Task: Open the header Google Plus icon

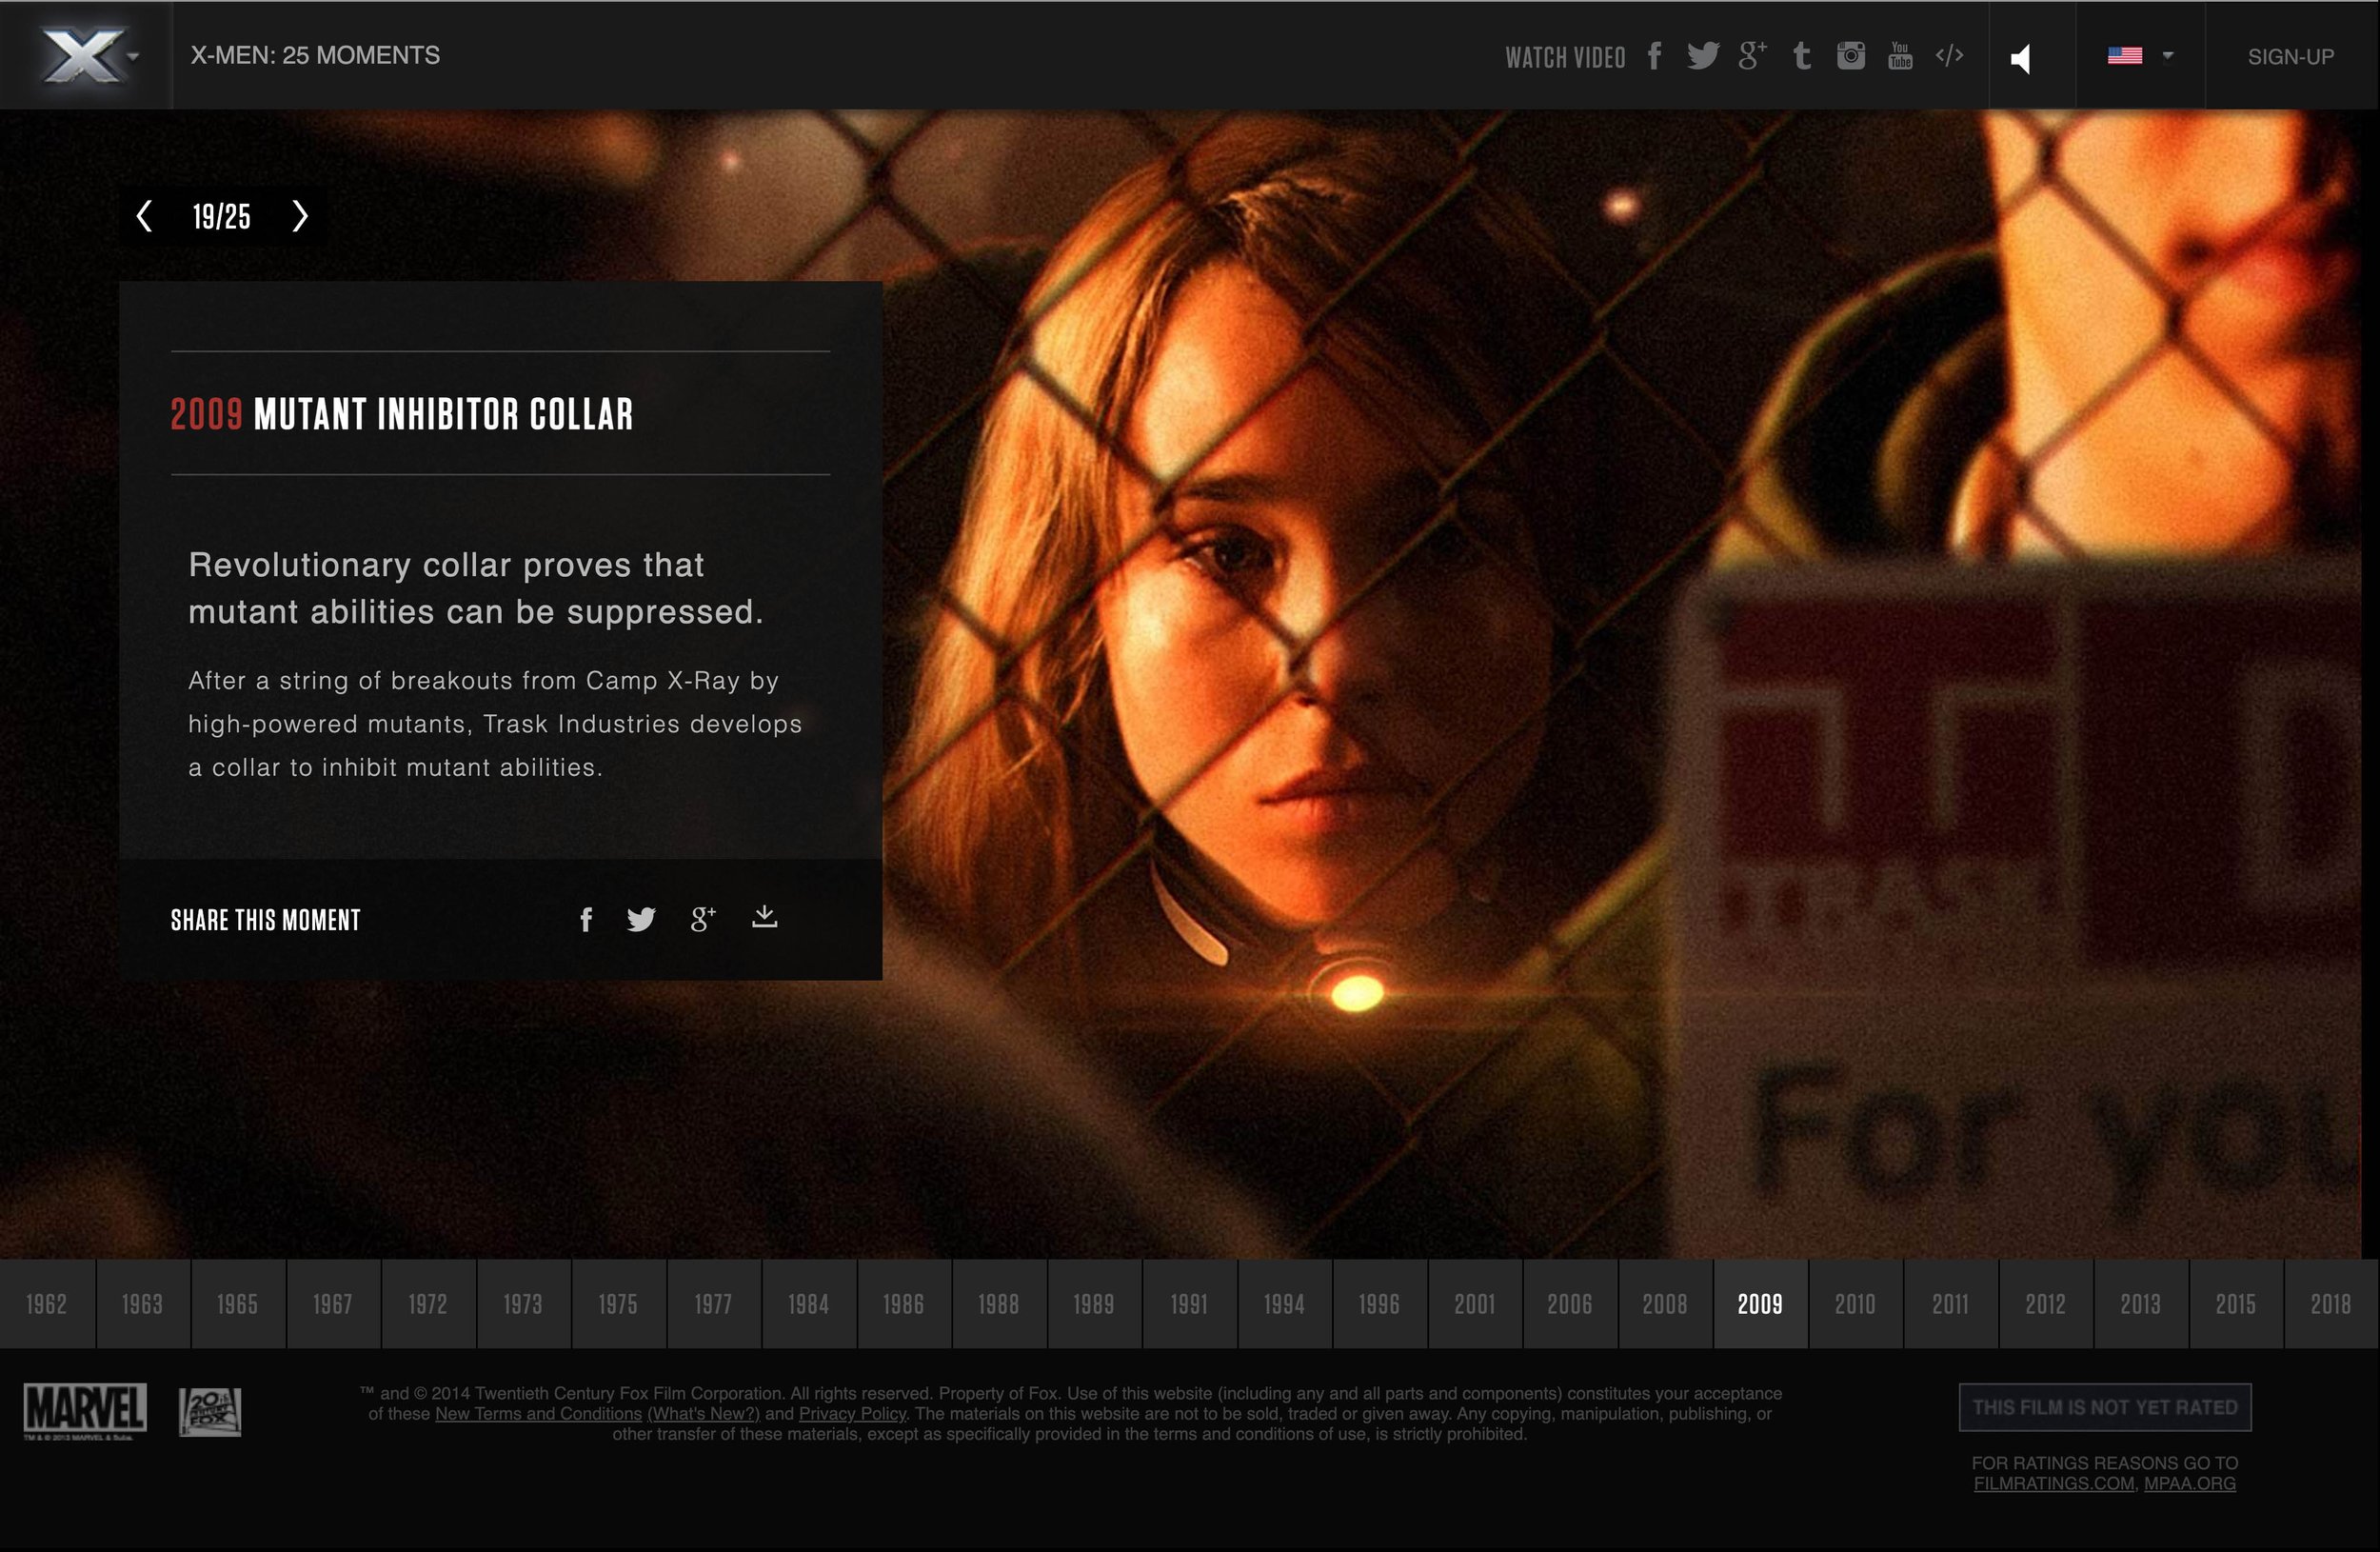Action: [1752, 56]
